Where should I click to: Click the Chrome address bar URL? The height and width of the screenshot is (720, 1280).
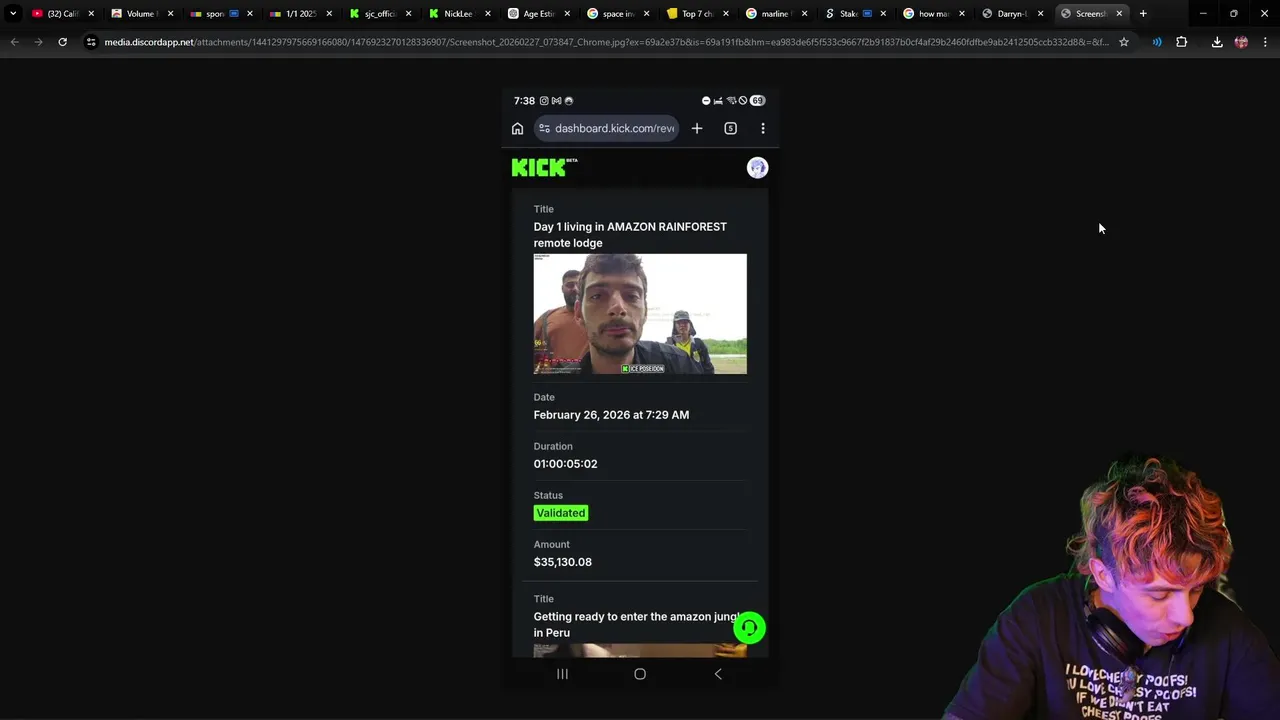click(x=606, y=42)
